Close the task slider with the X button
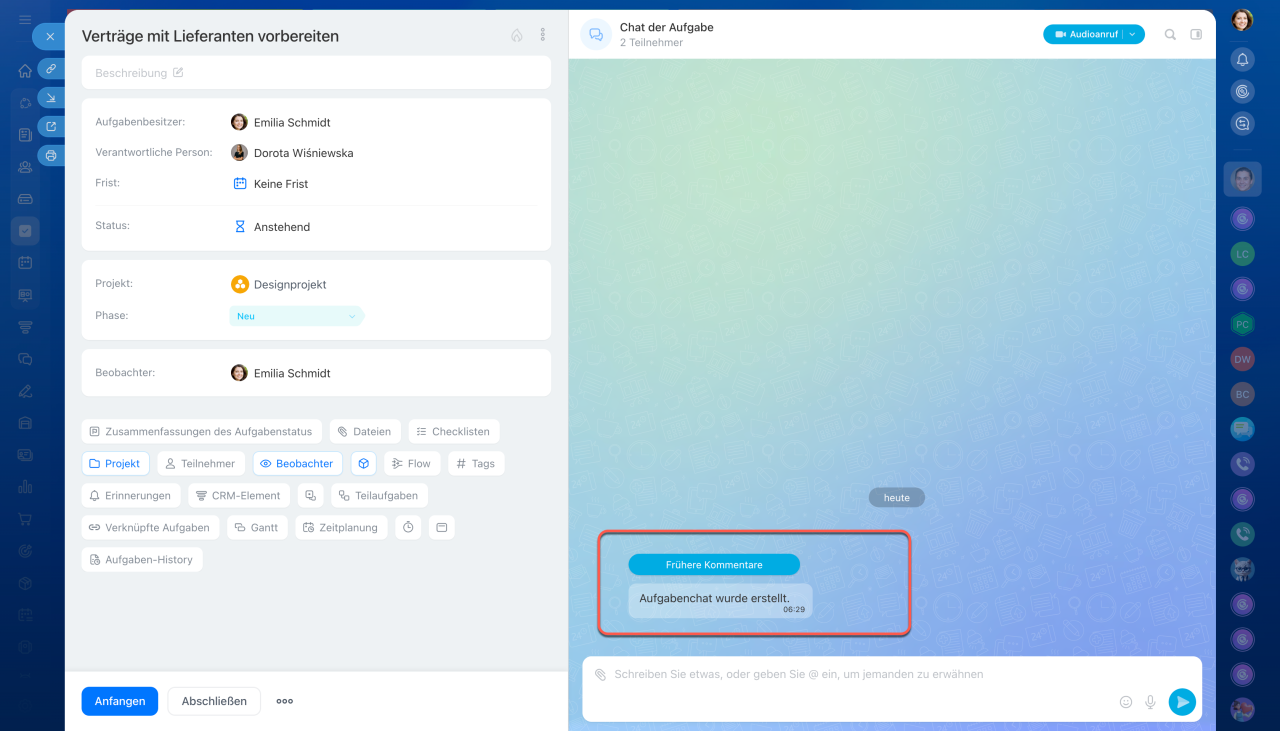 [x=50, y=37]
